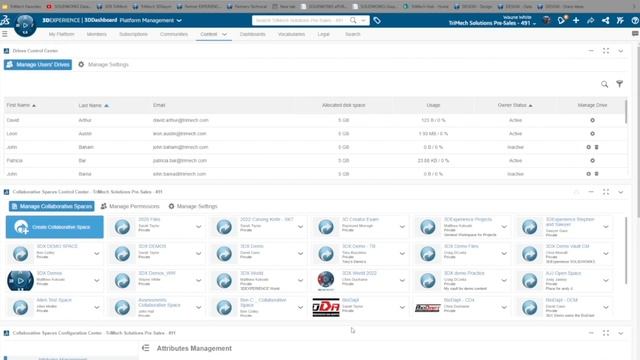Open the search scope dropdown arrow
This screenshot has width=640, height=360.
pyautogui.click(x=363, y=20)
